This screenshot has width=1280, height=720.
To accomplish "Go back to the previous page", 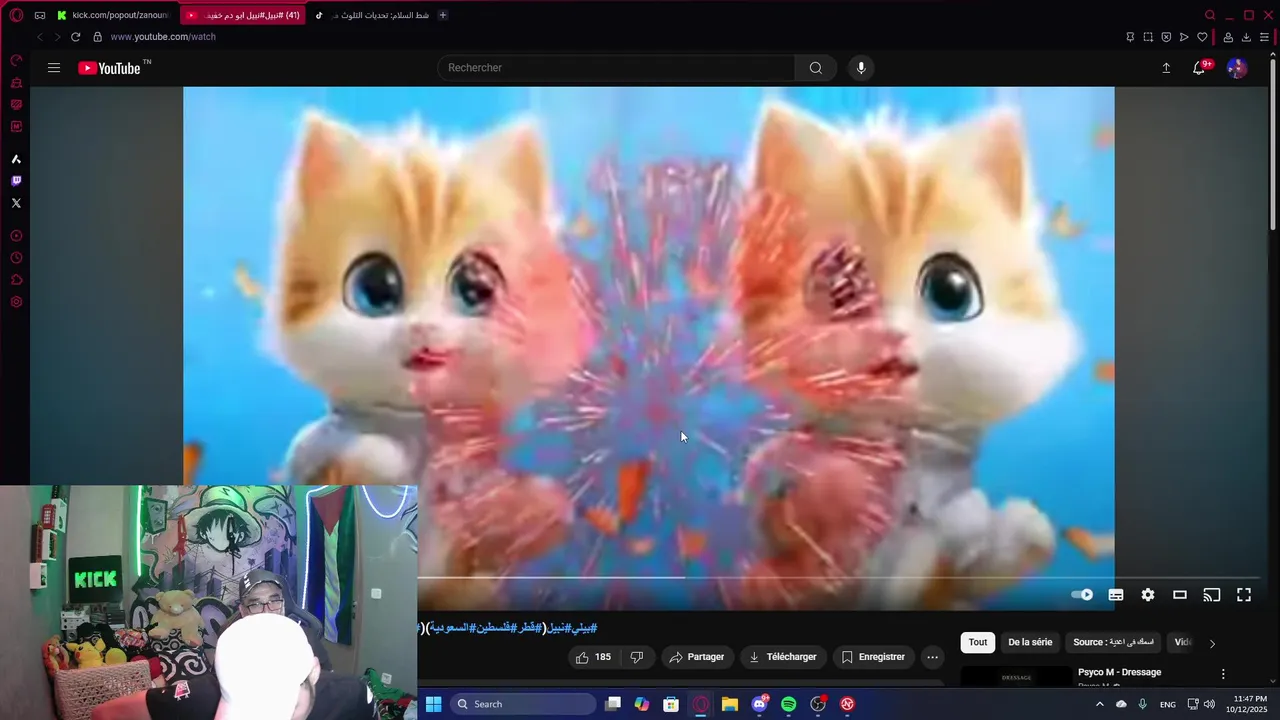I will pyautogui.click(x=40, y=37).
